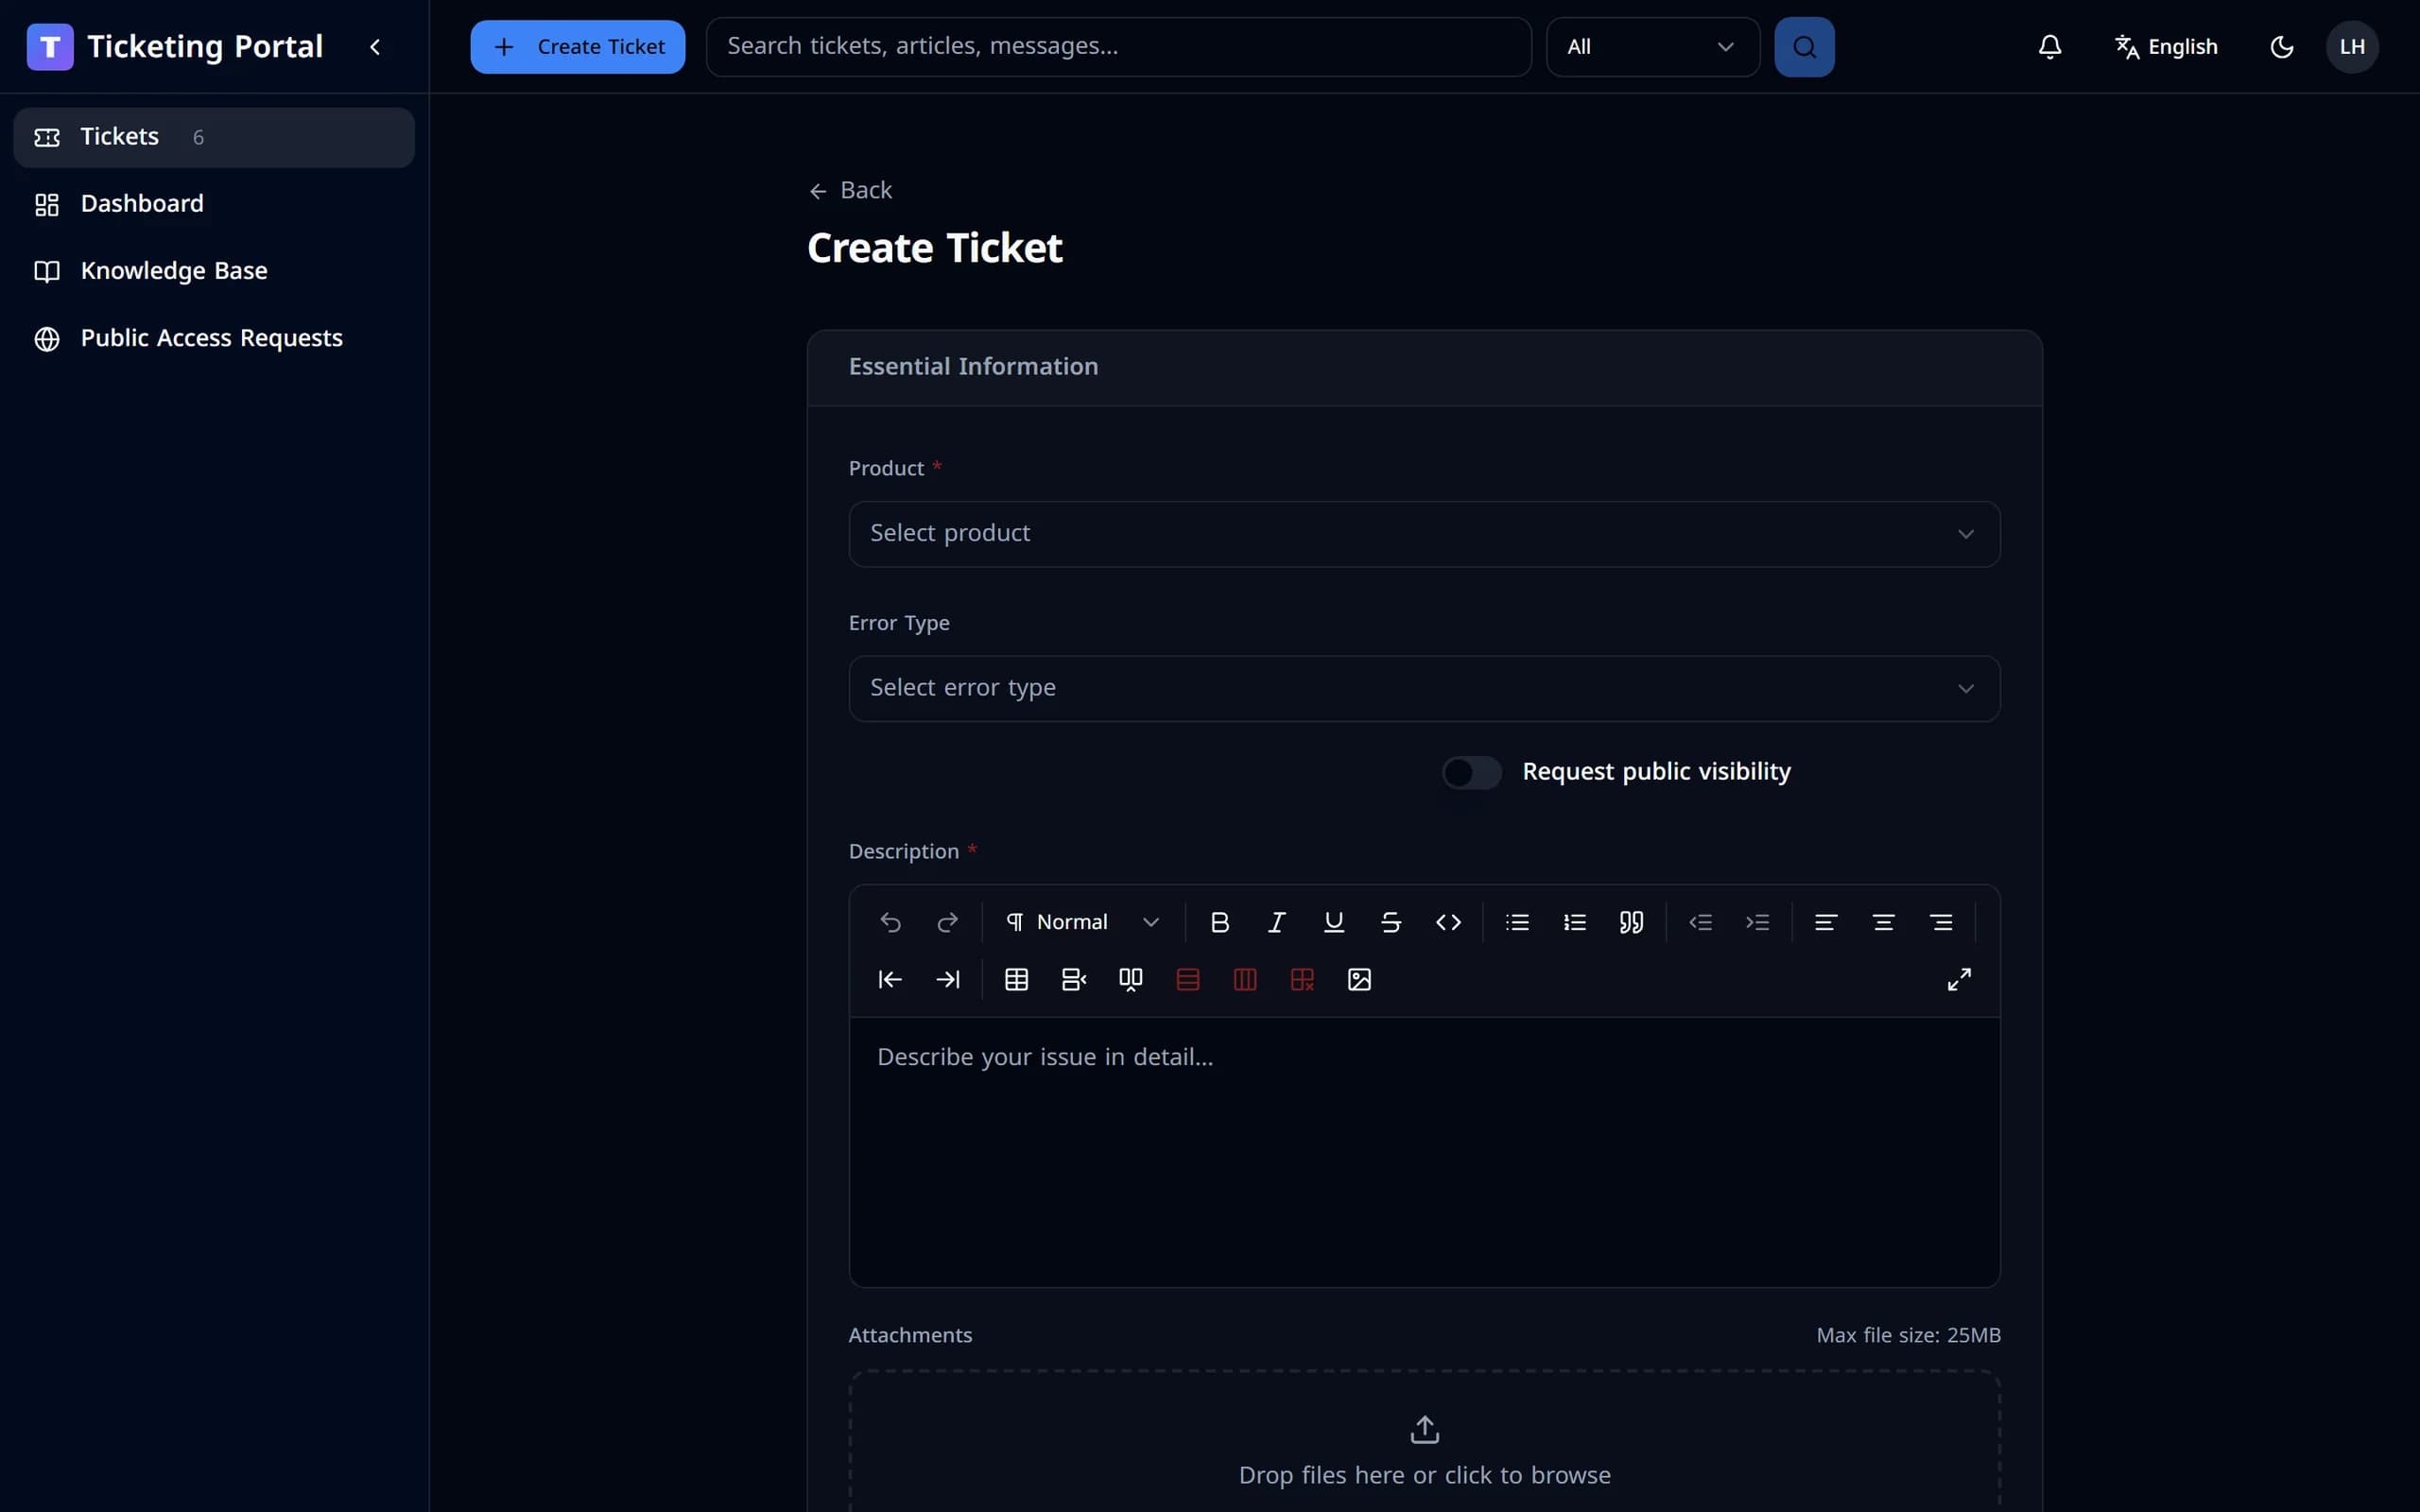Toggle underline formatting
The image size is (2420, 1512).
pos(1334,922)
